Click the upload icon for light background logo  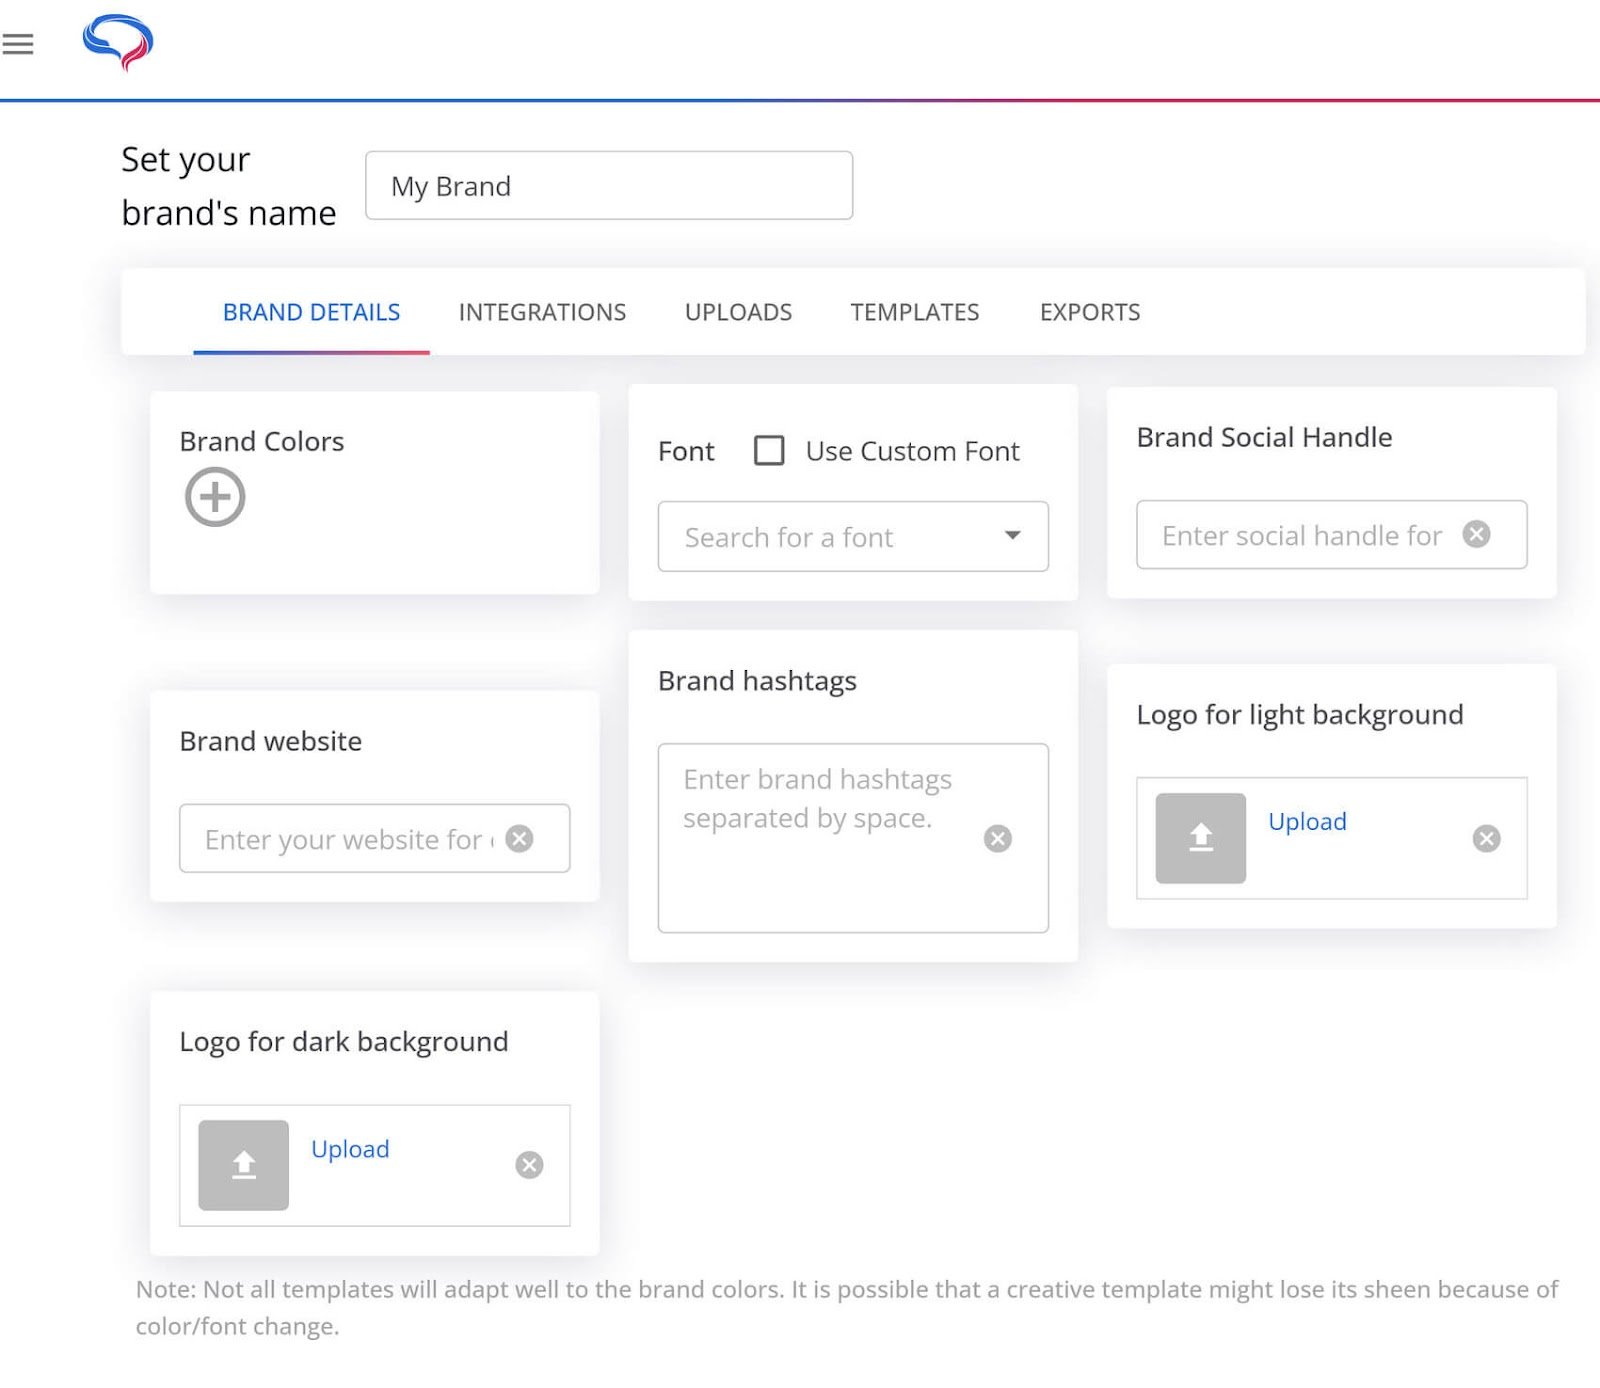(x=1200, y=838)
